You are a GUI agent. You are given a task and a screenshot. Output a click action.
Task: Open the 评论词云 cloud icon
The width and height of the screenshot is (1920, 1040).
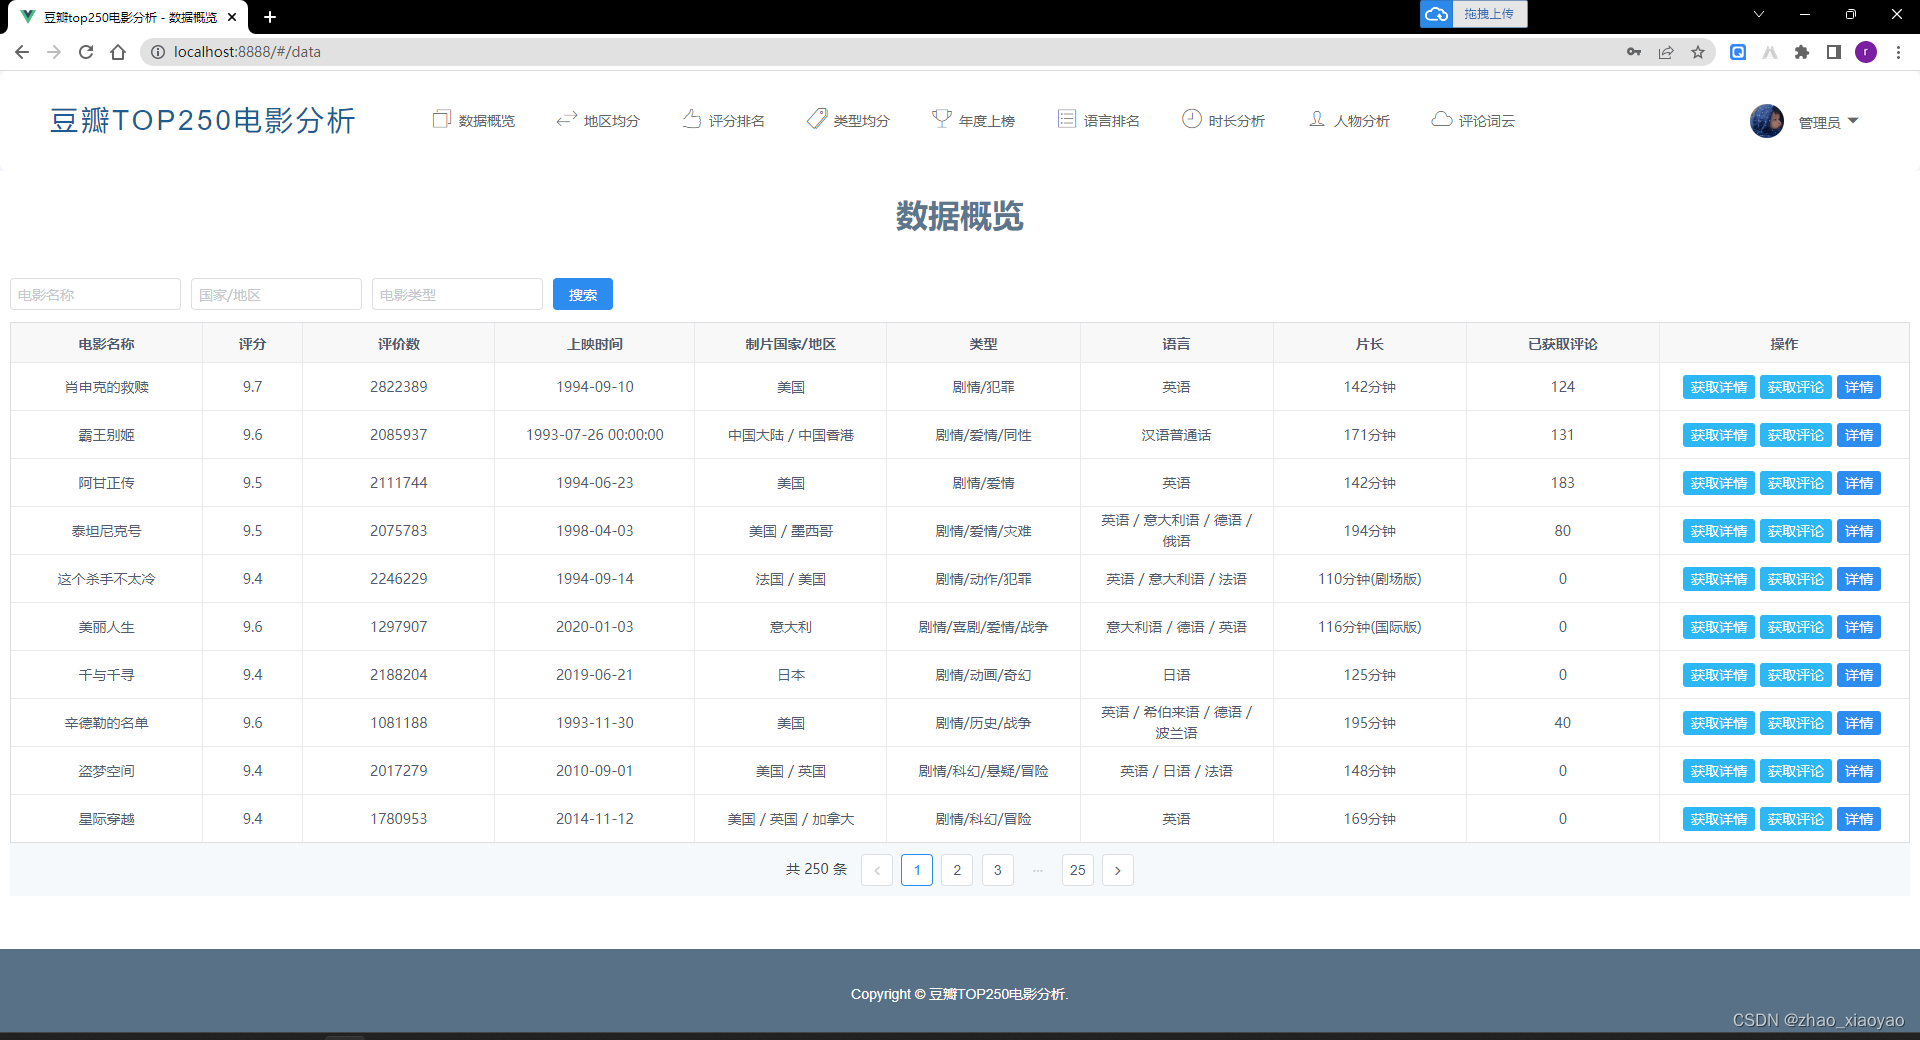(1441, 119)
